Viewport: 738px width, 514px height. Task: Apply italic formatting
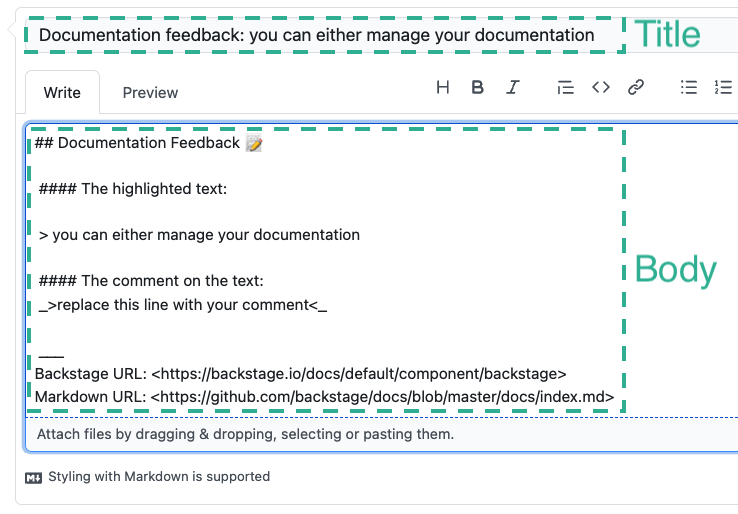click(513, 87)
